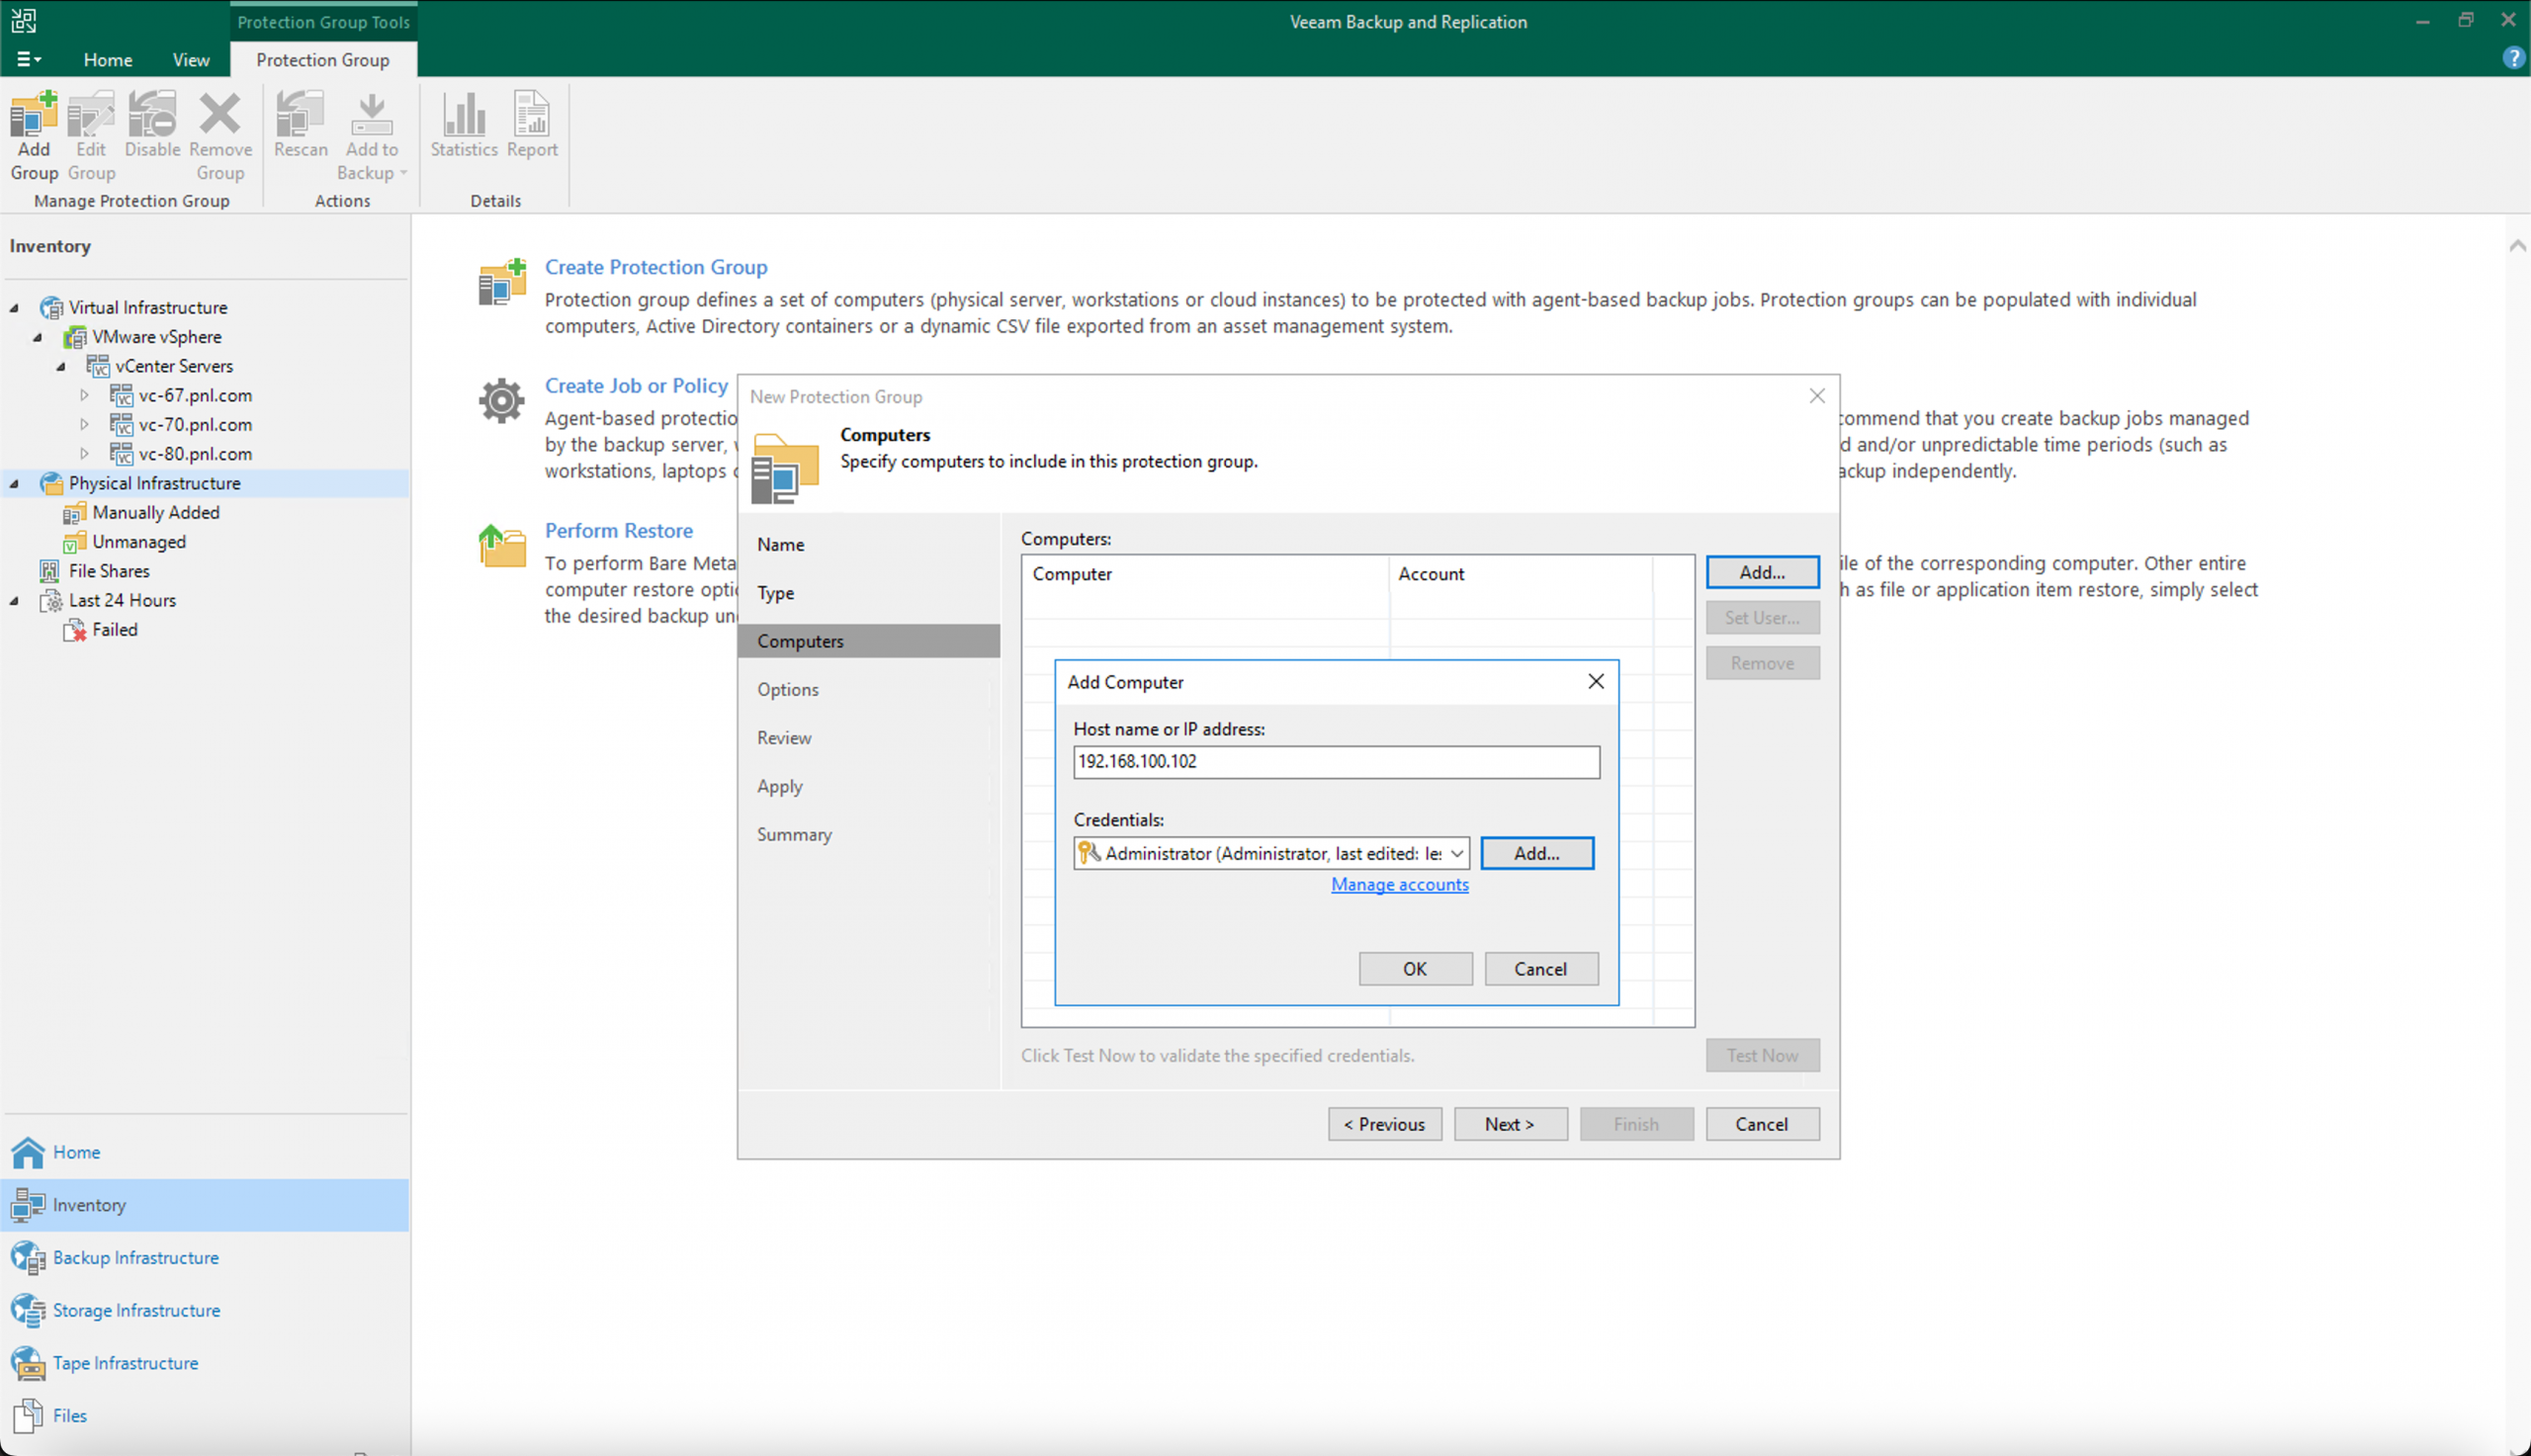Select the vCenter Servers node

(x=174, y=366)
